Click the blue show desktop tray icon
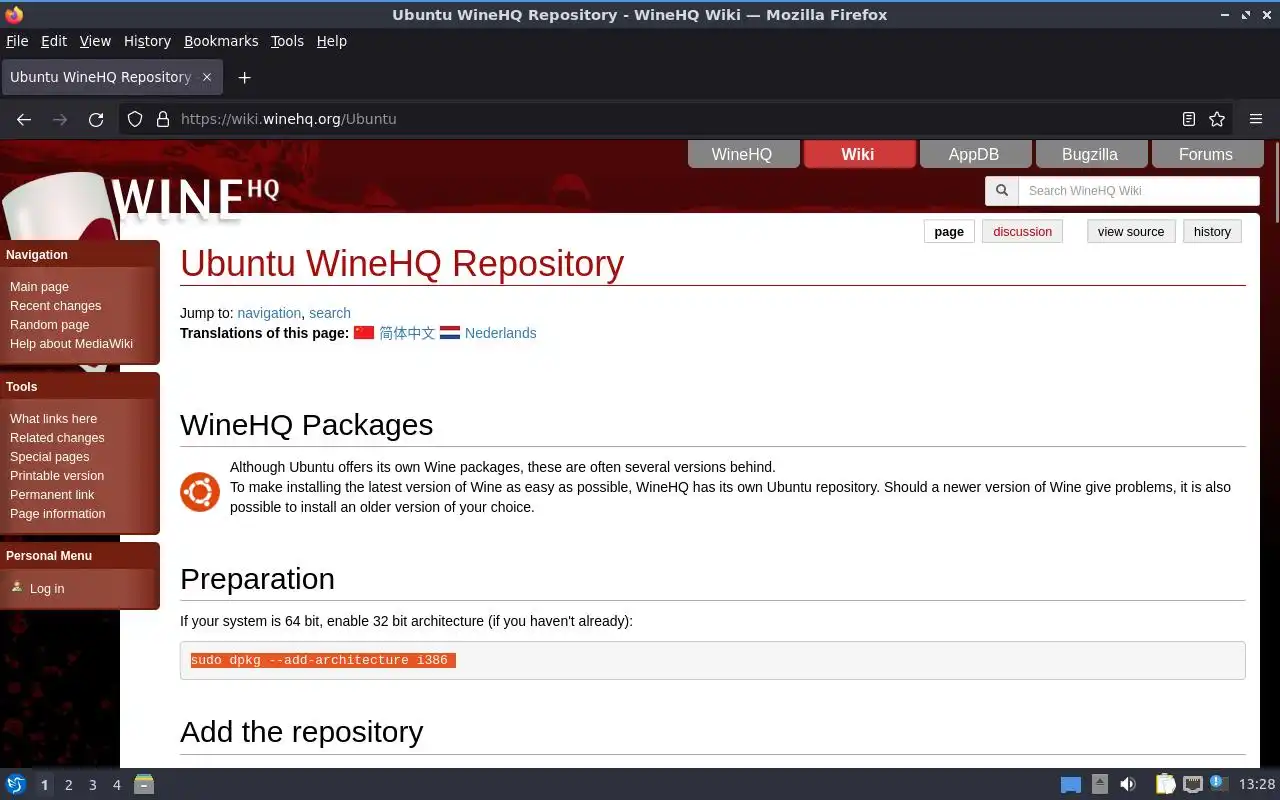Screen dimensions: 1280x800 click(1071, 785)
